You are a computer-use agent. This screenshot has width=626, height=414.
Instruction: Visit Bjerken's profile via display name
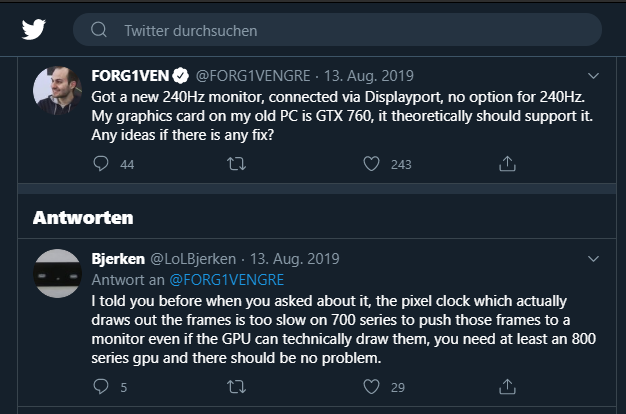[118, 257]
